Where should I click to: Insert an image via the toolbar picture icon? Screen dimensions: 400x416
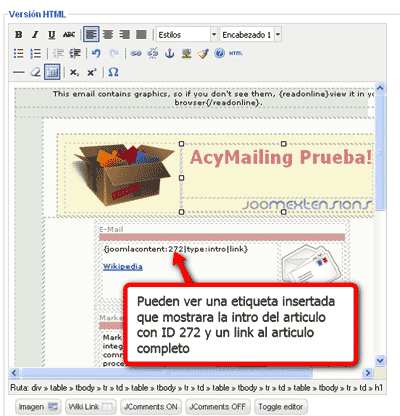point(186,53)
